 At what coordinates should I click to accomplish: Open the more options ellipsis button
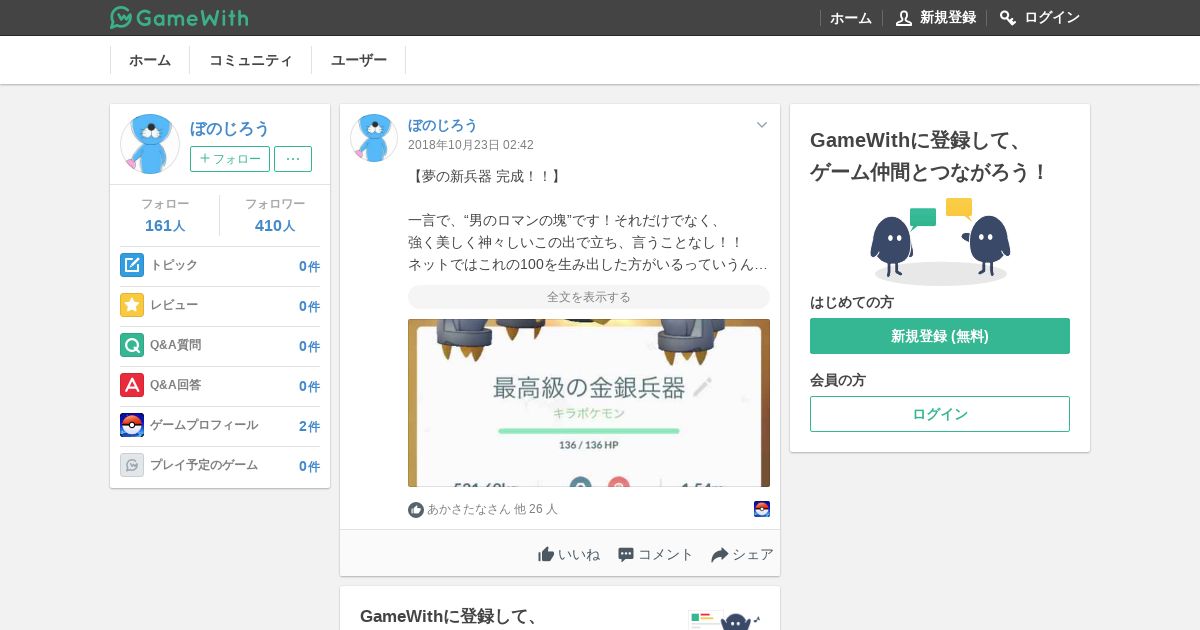293,159
